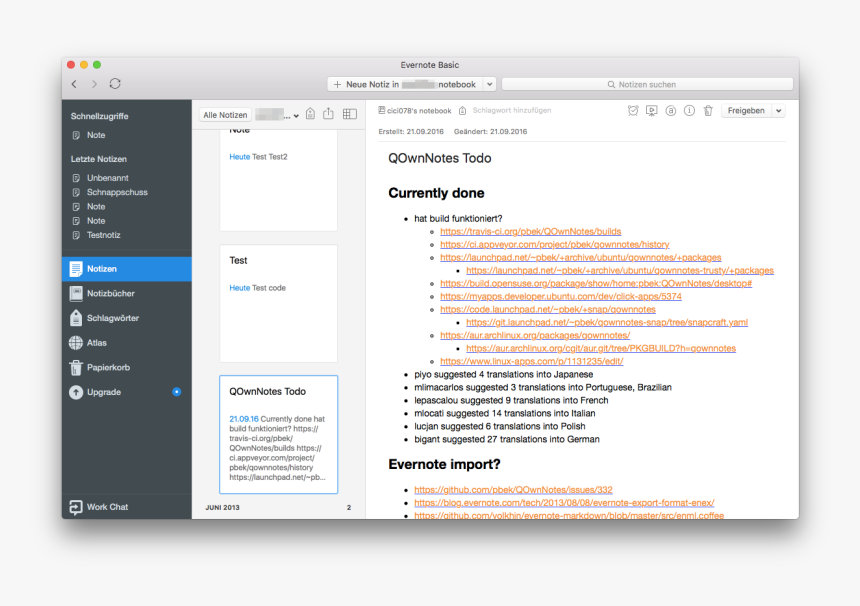Set a reminder with the alarm clock icon
Viewport: 860px width, 606px height.
click(633, 111)
